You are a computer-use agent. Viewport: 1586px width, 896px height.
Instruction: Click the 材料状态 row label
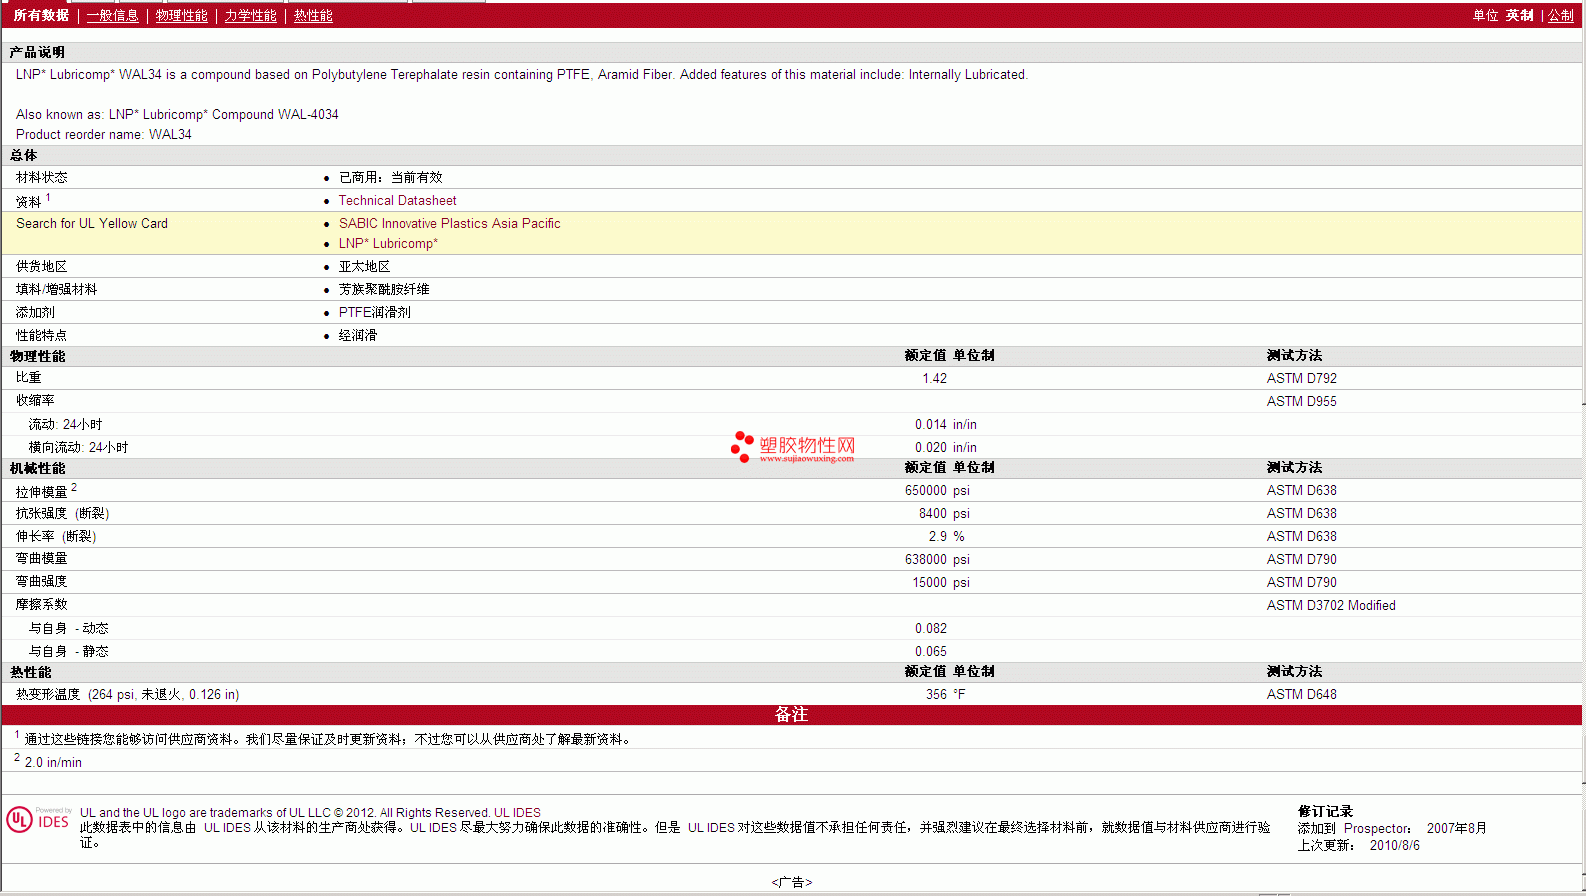coord(42,177)
